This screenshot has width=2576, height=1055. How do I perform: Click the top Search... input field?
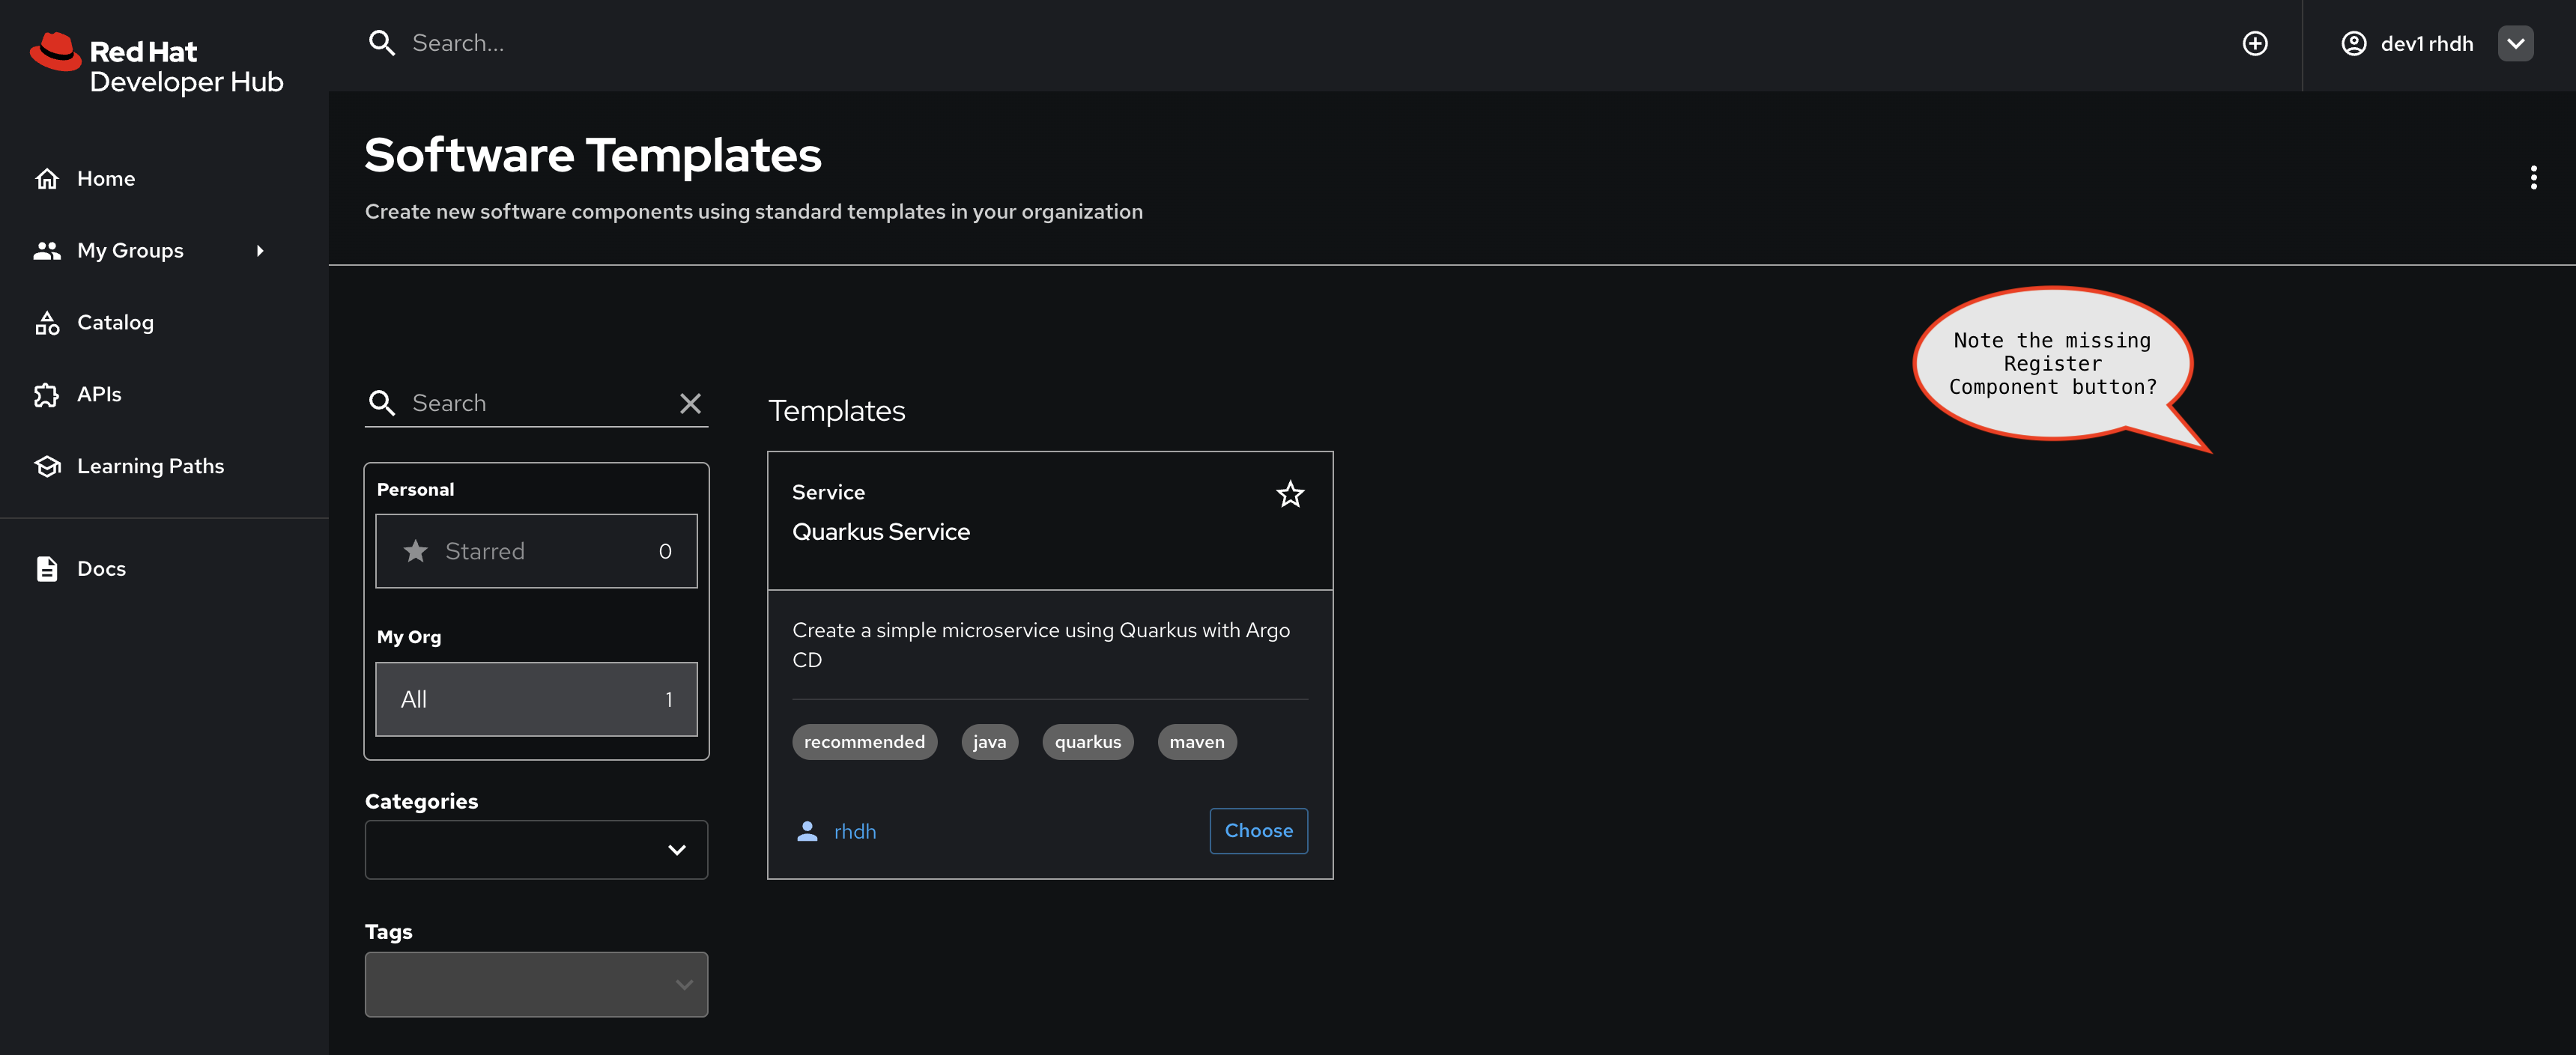click(x=1300, y=43)
